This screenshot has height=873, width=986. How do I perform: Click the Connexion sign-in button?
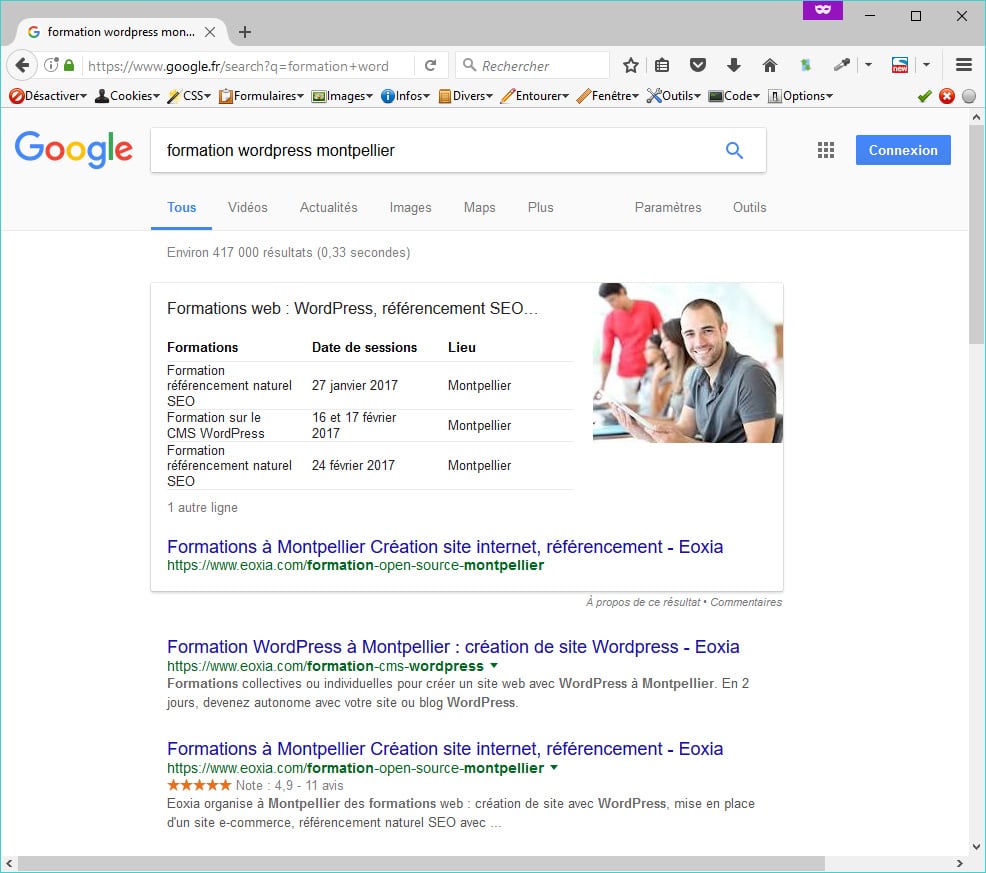point(903,150)
